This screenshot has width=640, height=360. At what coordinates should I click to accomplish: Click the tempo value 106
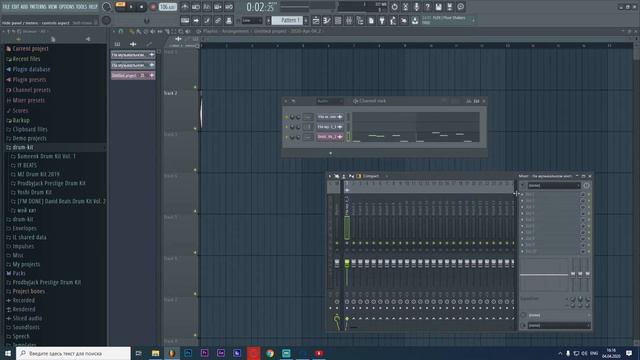tap(167, 7)
